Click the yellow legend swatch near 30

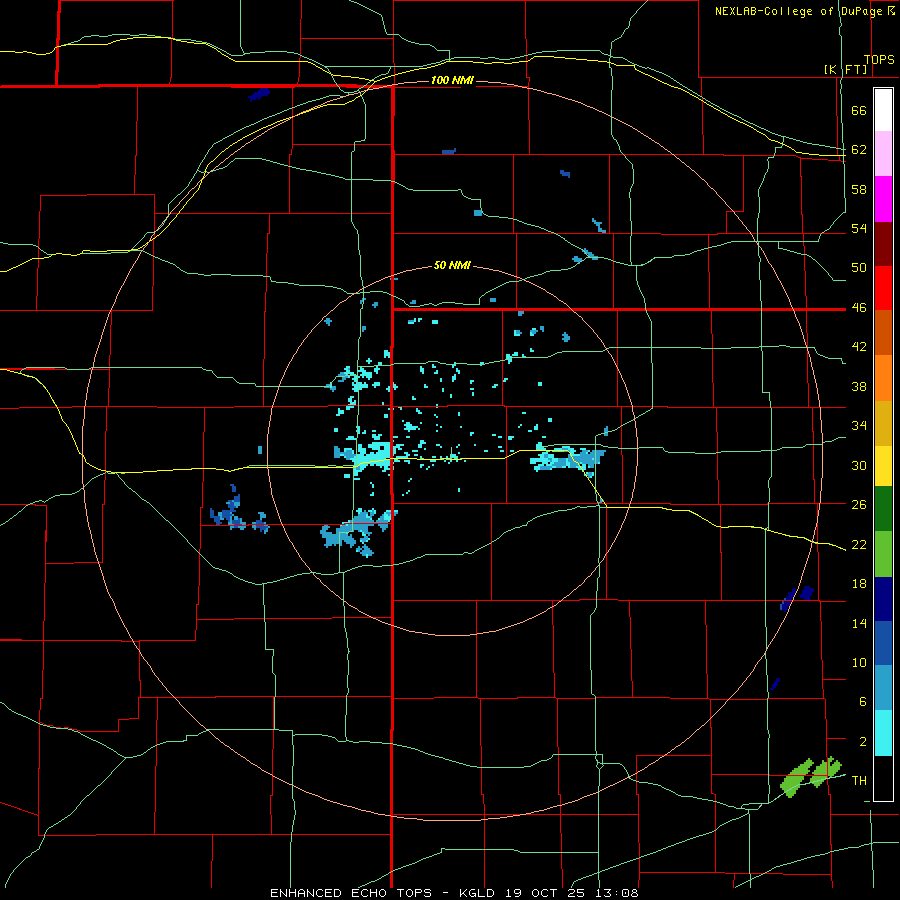(883, 465)
